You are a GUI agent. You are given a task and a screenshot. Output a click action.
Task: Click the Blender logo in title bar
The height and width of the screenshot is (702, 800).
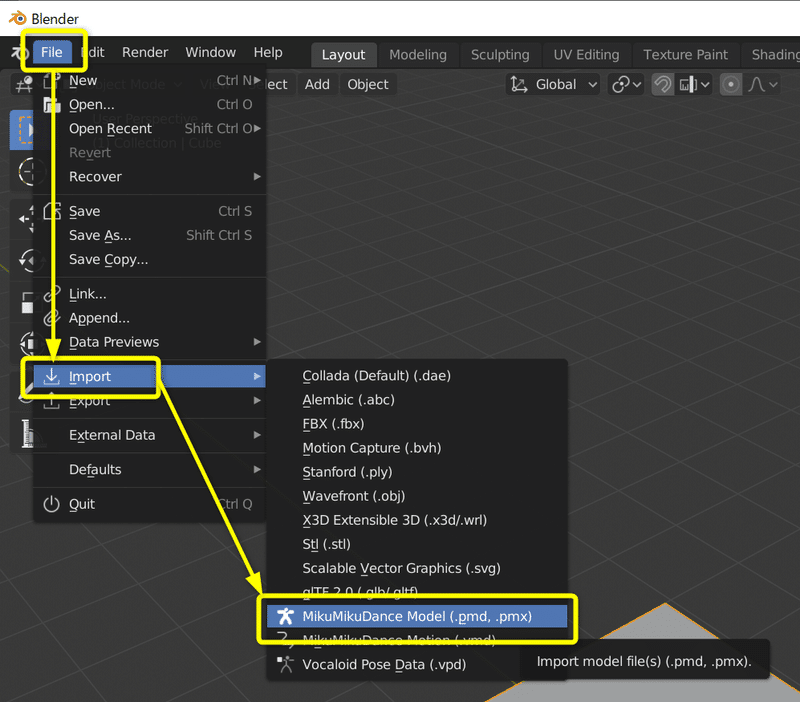point(18,18)
